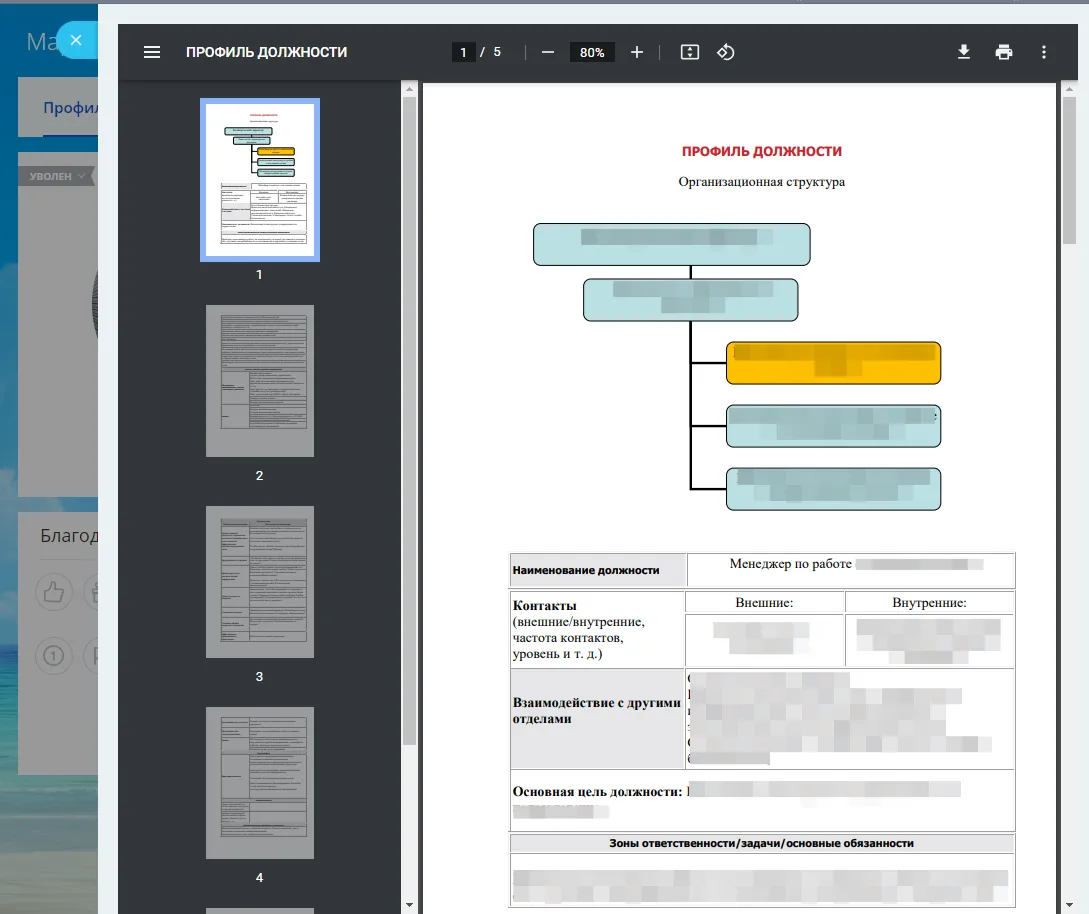
Task: Switch to the Профиль tab
Action: pyautogui.click(x=70, y=108)
